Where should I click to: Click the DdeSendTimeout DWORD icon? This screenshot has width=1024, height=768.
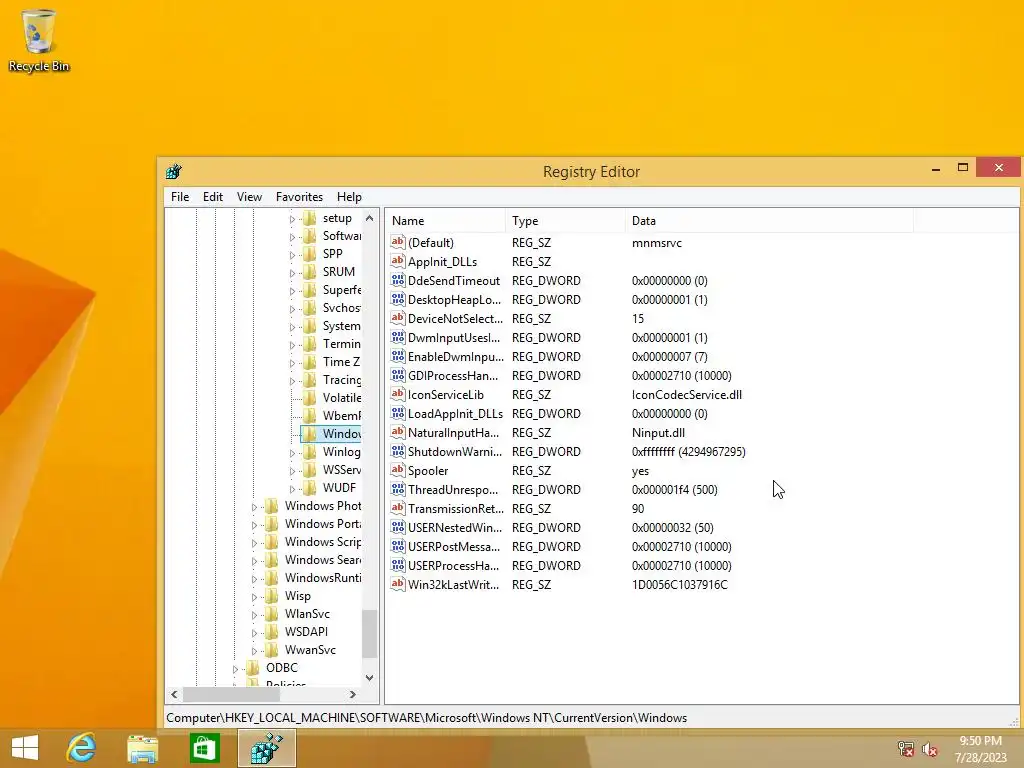point(398,280)
